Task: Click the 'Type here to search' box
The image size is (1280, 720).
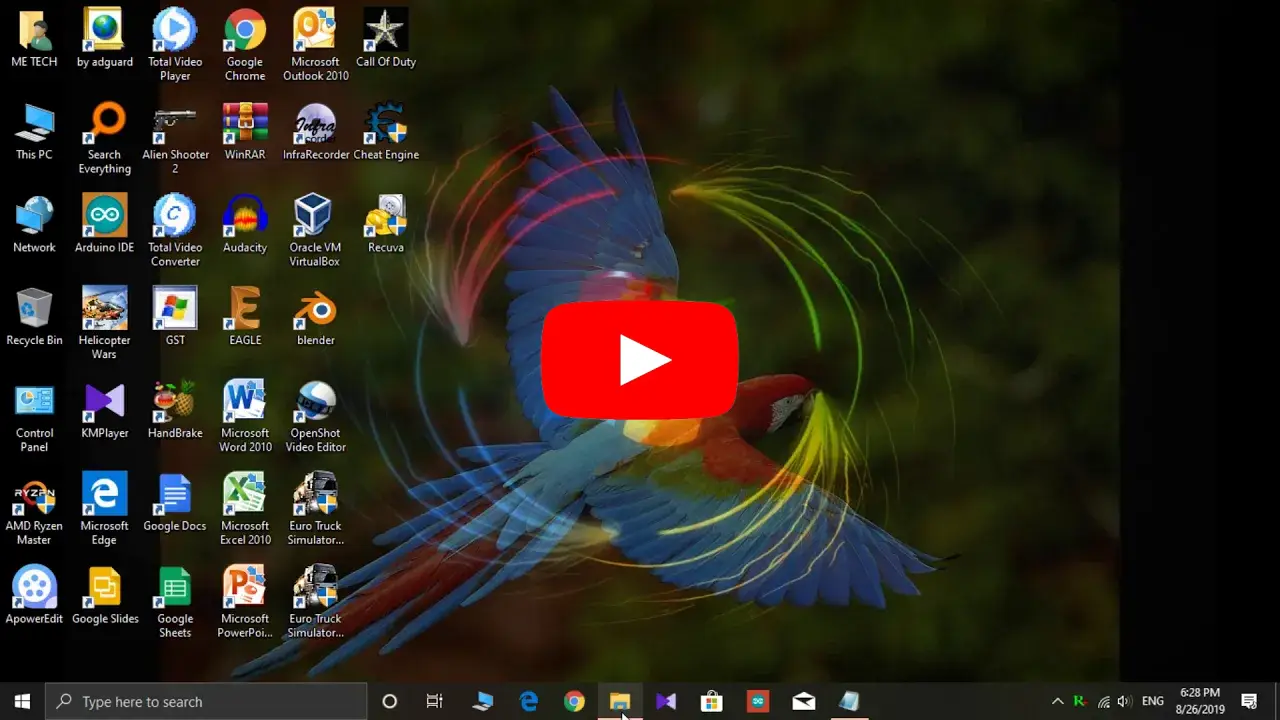Action: tap(207, 701)
